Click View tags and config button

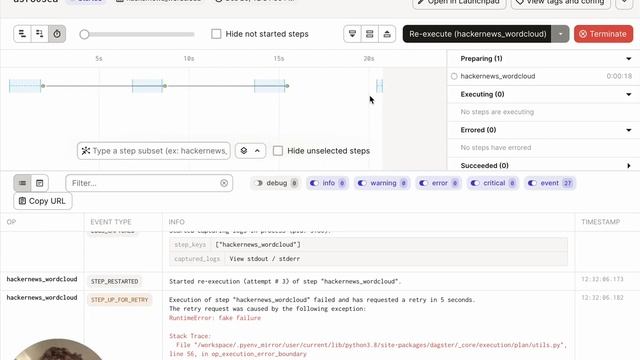point(560,3)
